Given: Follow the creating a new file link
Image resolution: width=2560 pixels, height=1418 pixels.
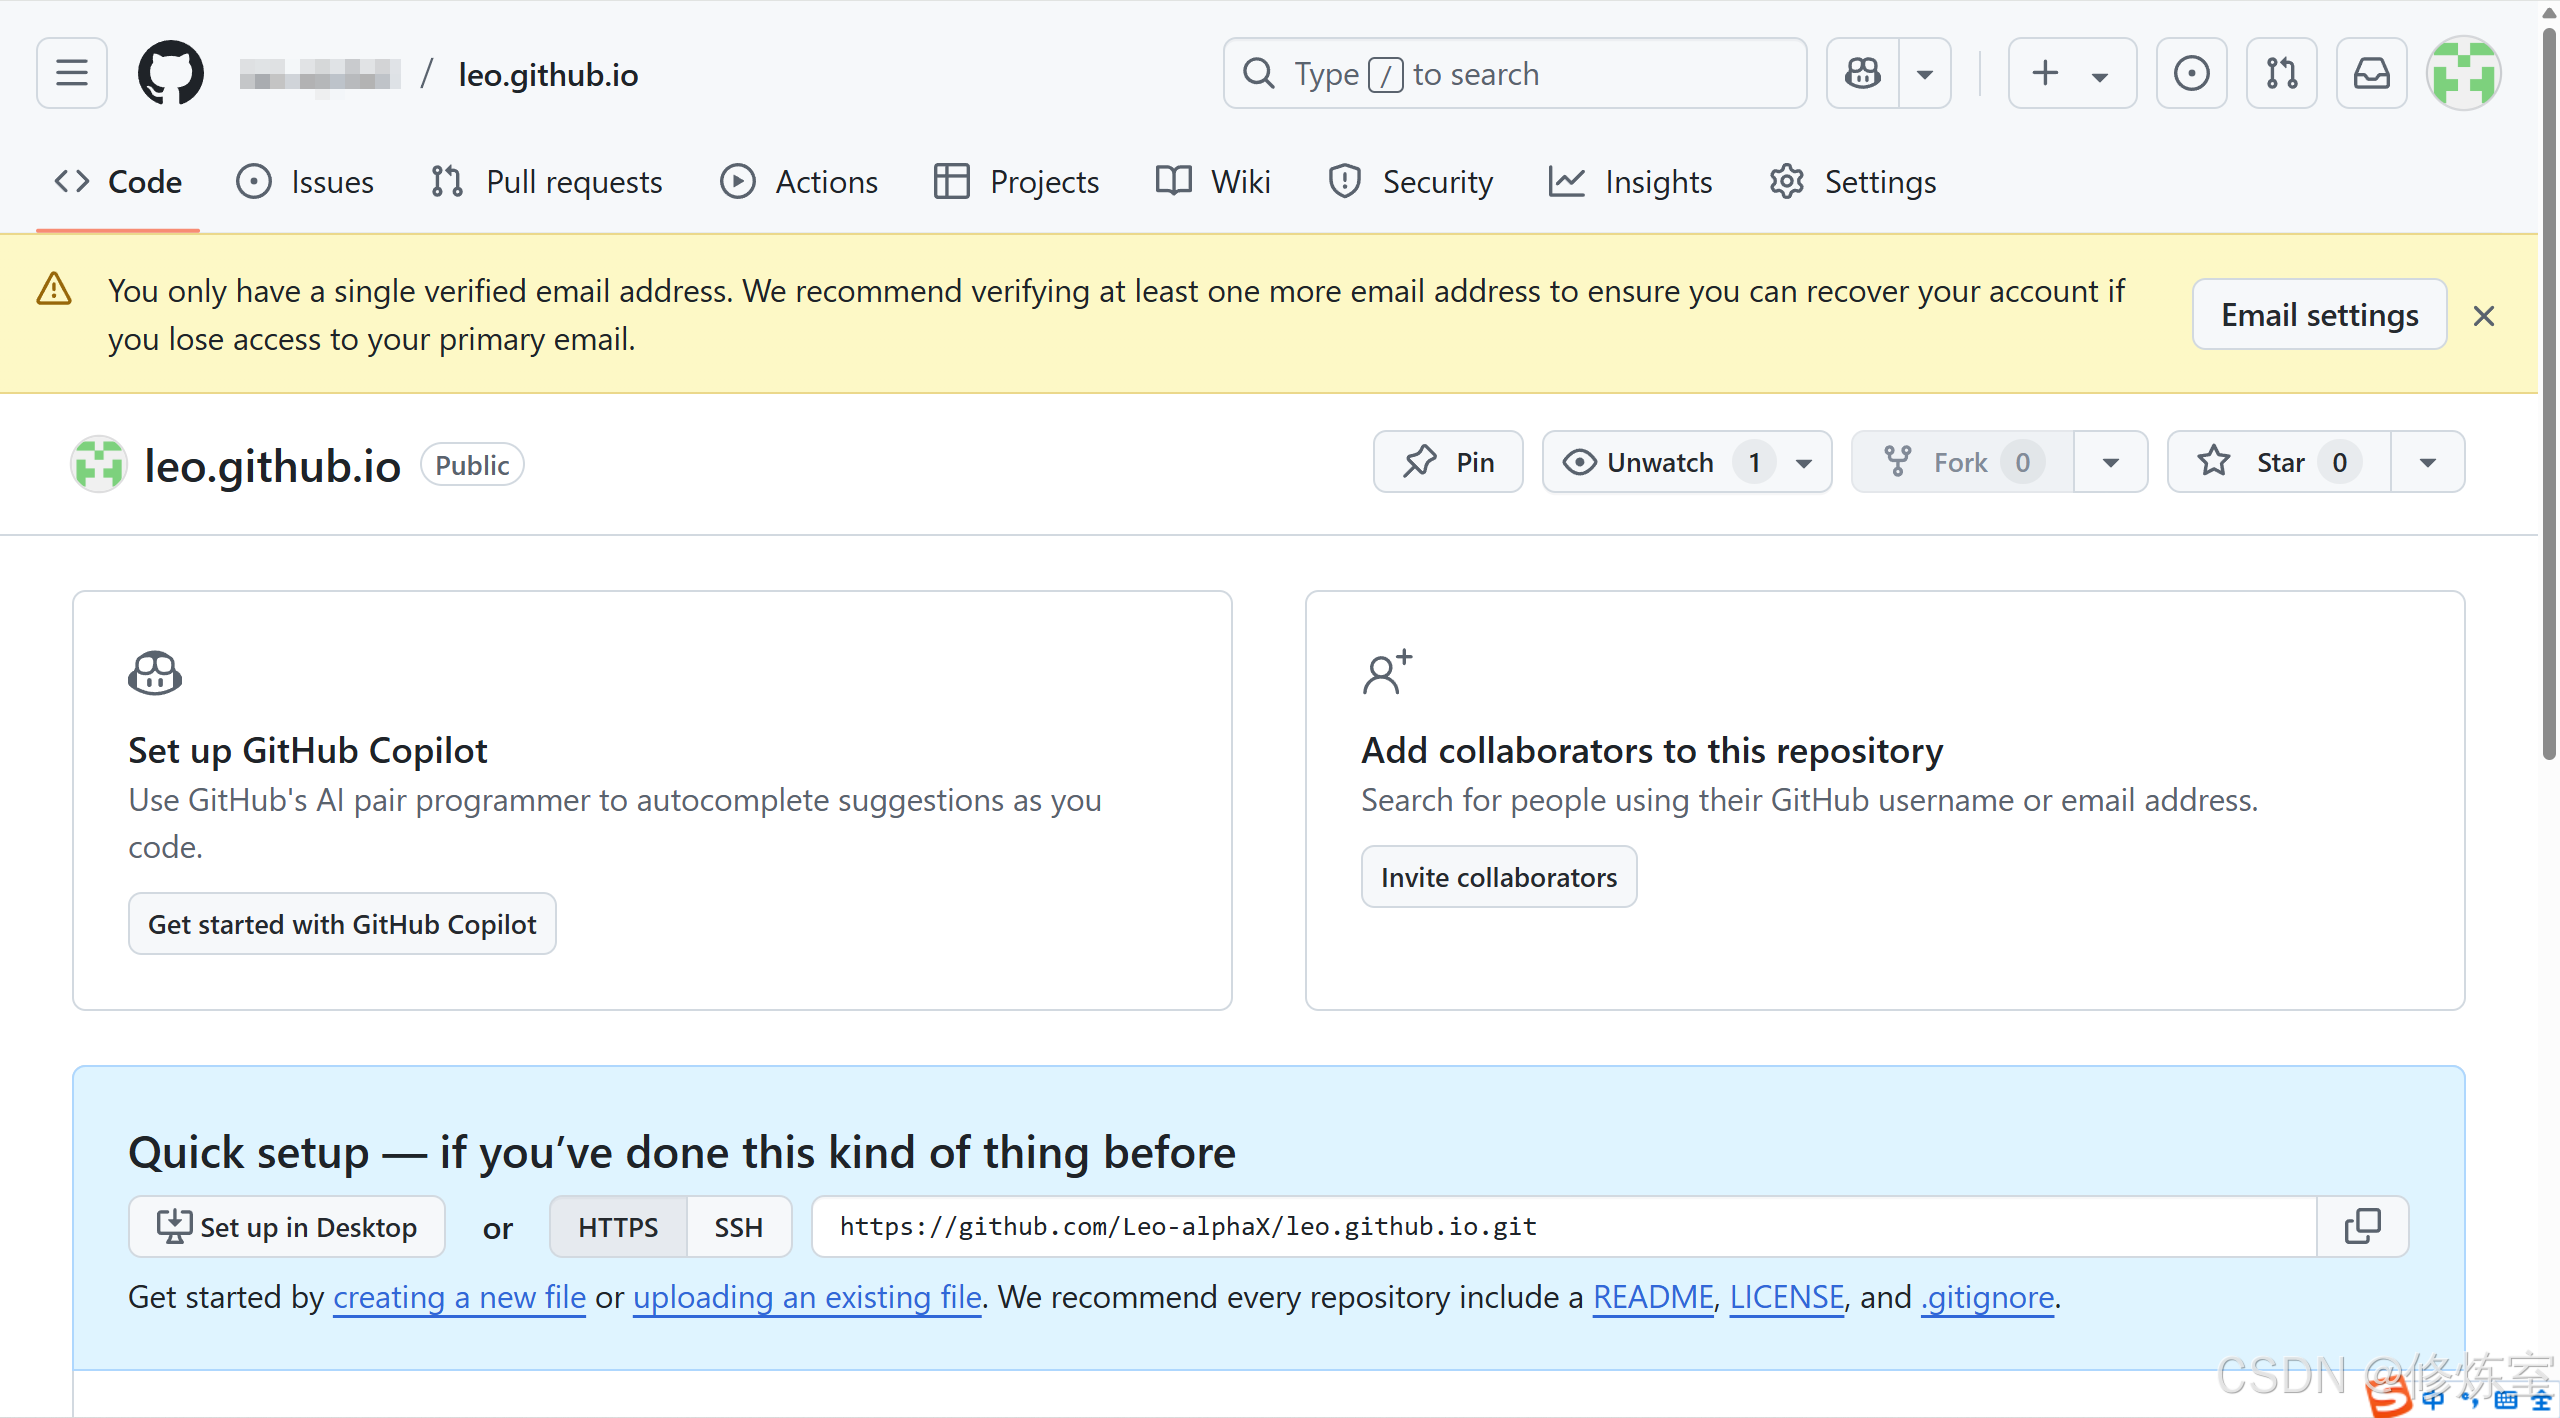Looking at the screenshot, I should [x=459, y=1297].
